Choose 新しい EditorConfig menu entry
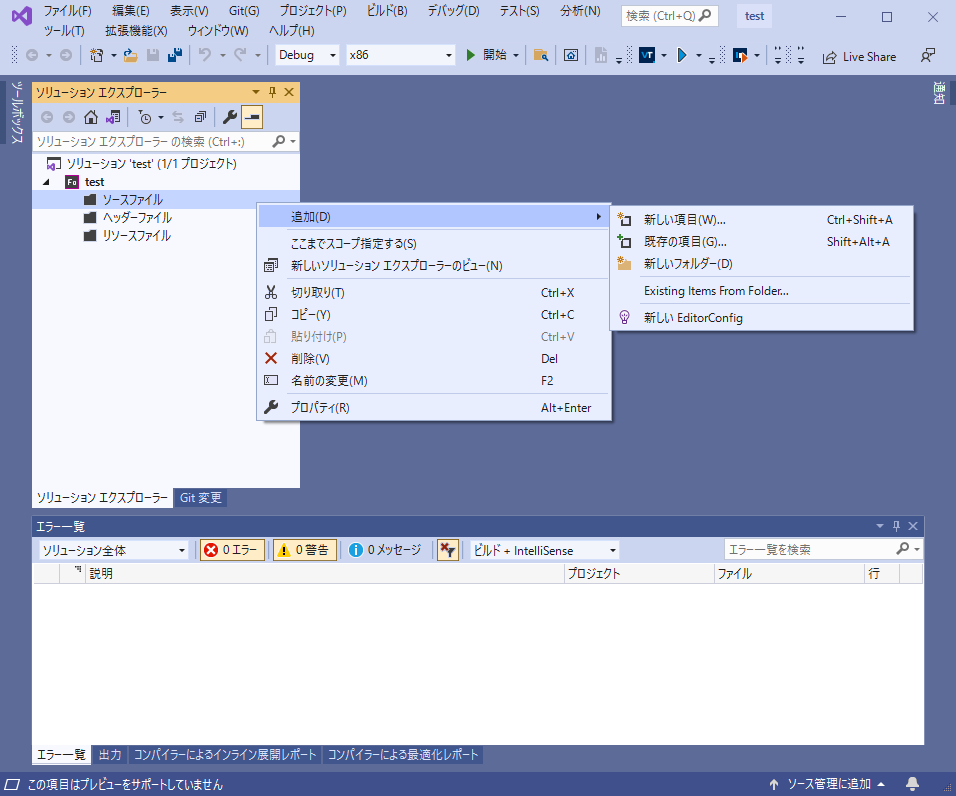This screenshot has width=956, height=796. click(x=761, y=318)
